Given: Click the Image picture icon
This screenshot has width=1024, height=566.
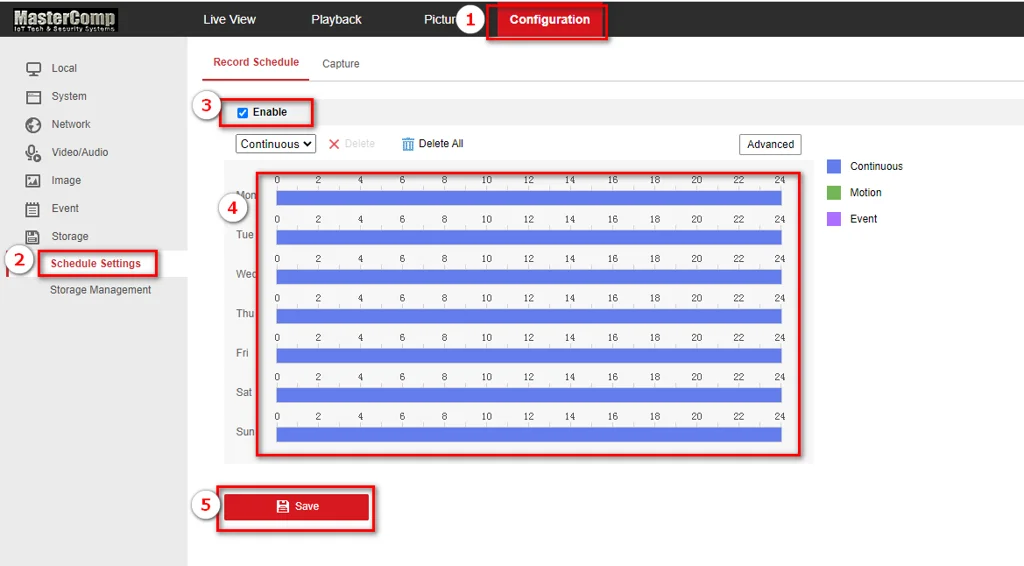Looking at the screenshot, I should click(x=33, y=181).
